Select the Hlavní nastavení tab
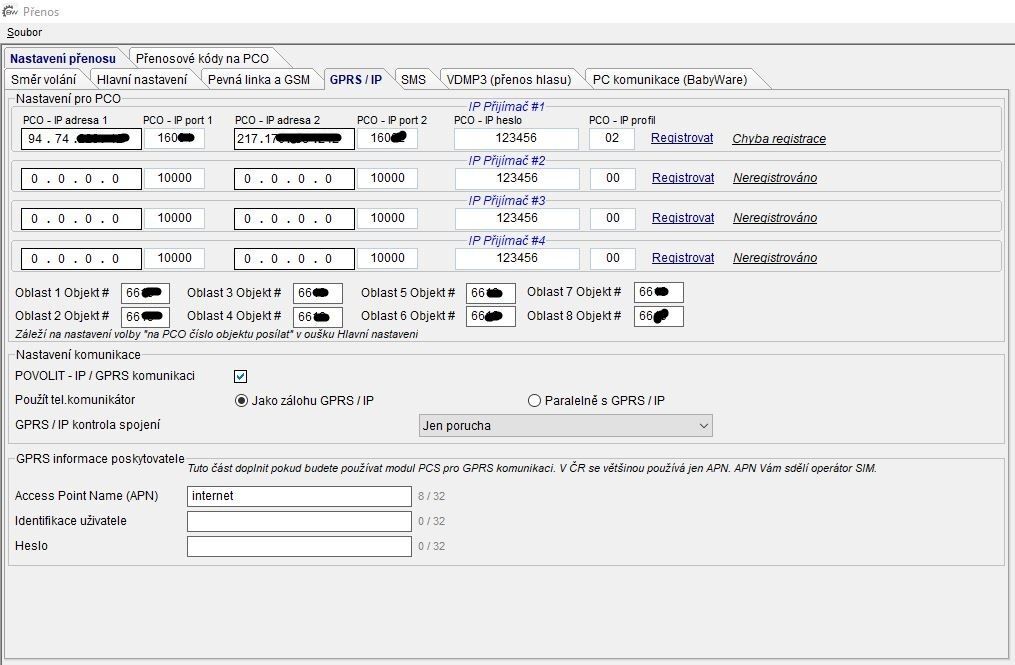Viewport: 1015px width, 665px height. [x=141, y=79]
